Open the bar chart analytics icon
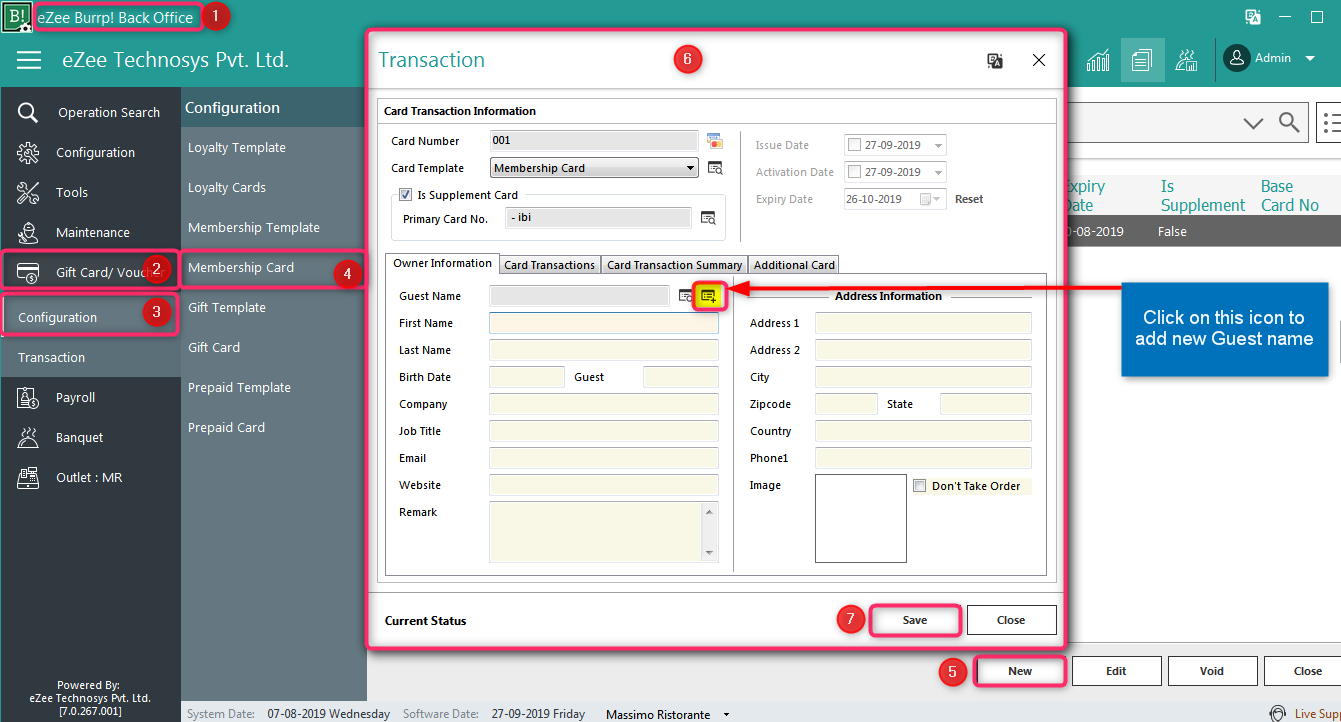 coord(1098,59)
